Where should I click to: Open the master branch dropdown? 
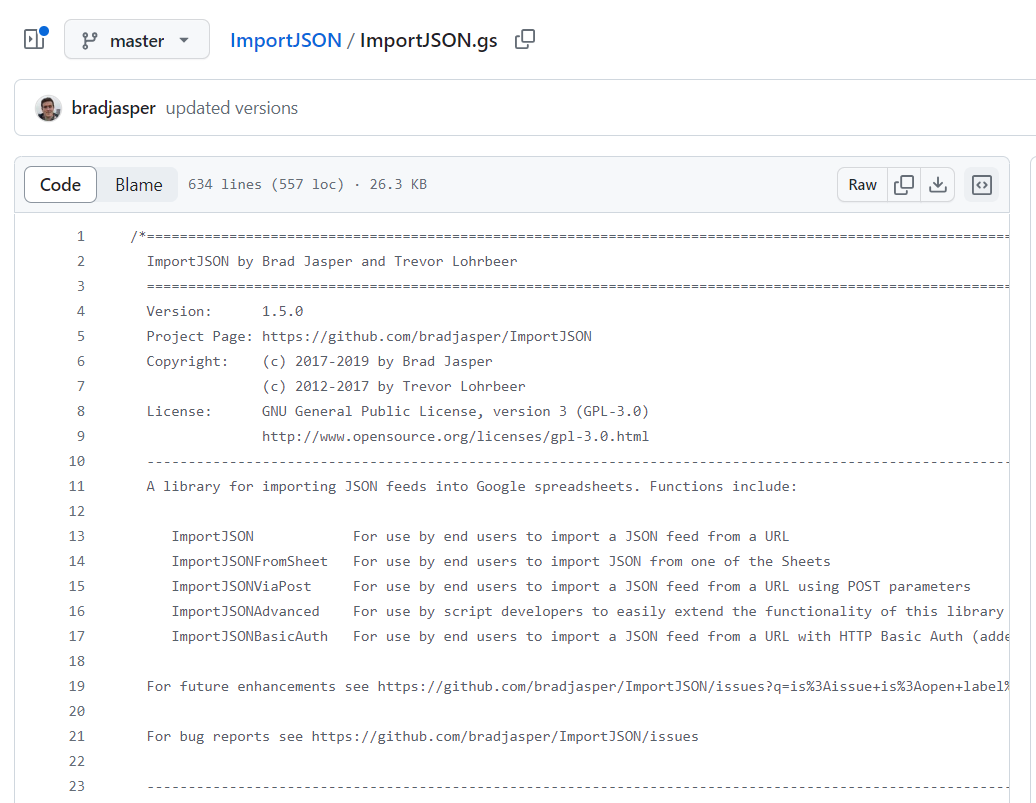point(136,39)
